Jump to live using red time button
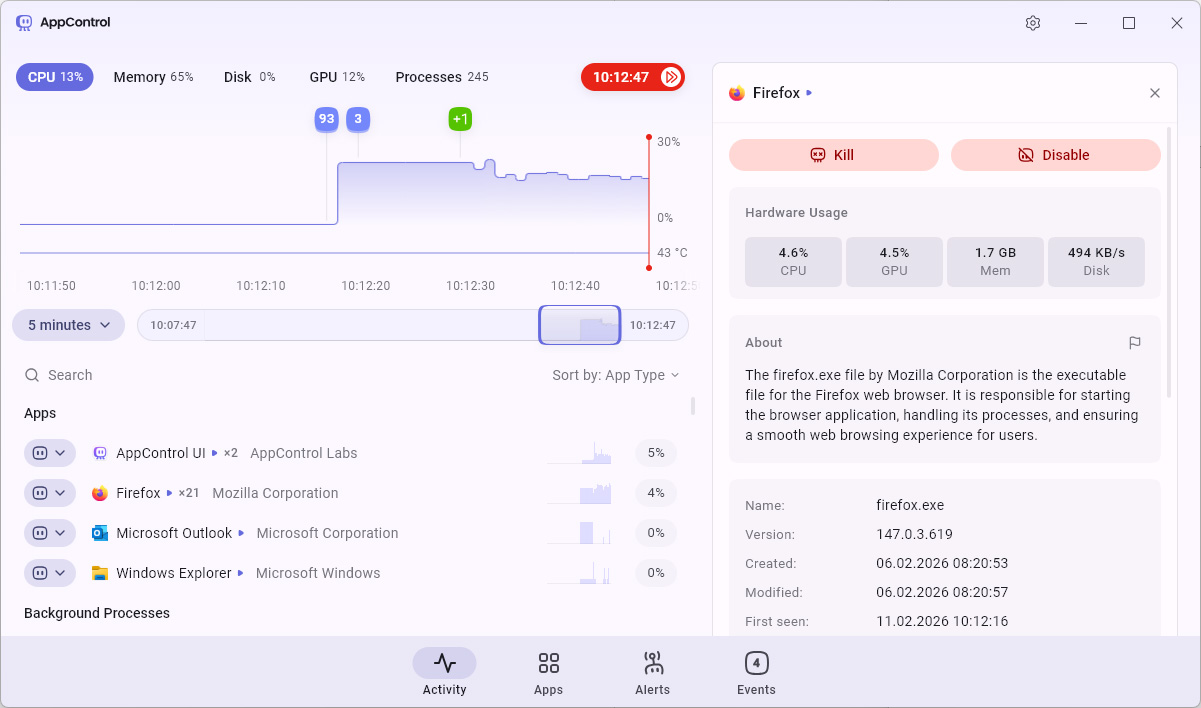This screenshot has height=708, width=1201. [x=632, y=77]
